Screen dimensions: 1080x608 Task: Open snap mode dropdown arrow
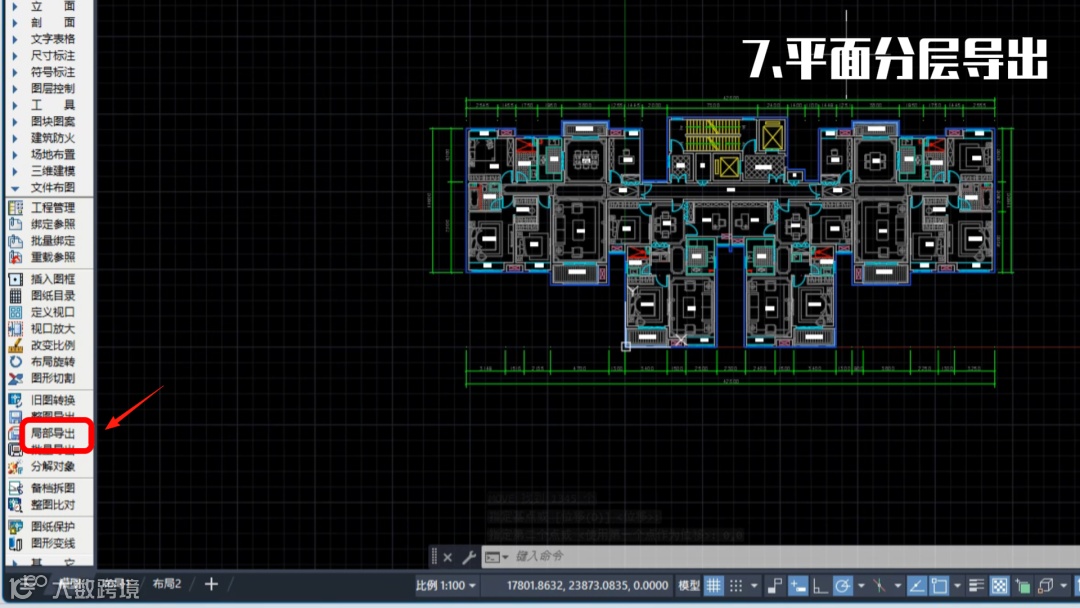(x=754, y=586)
